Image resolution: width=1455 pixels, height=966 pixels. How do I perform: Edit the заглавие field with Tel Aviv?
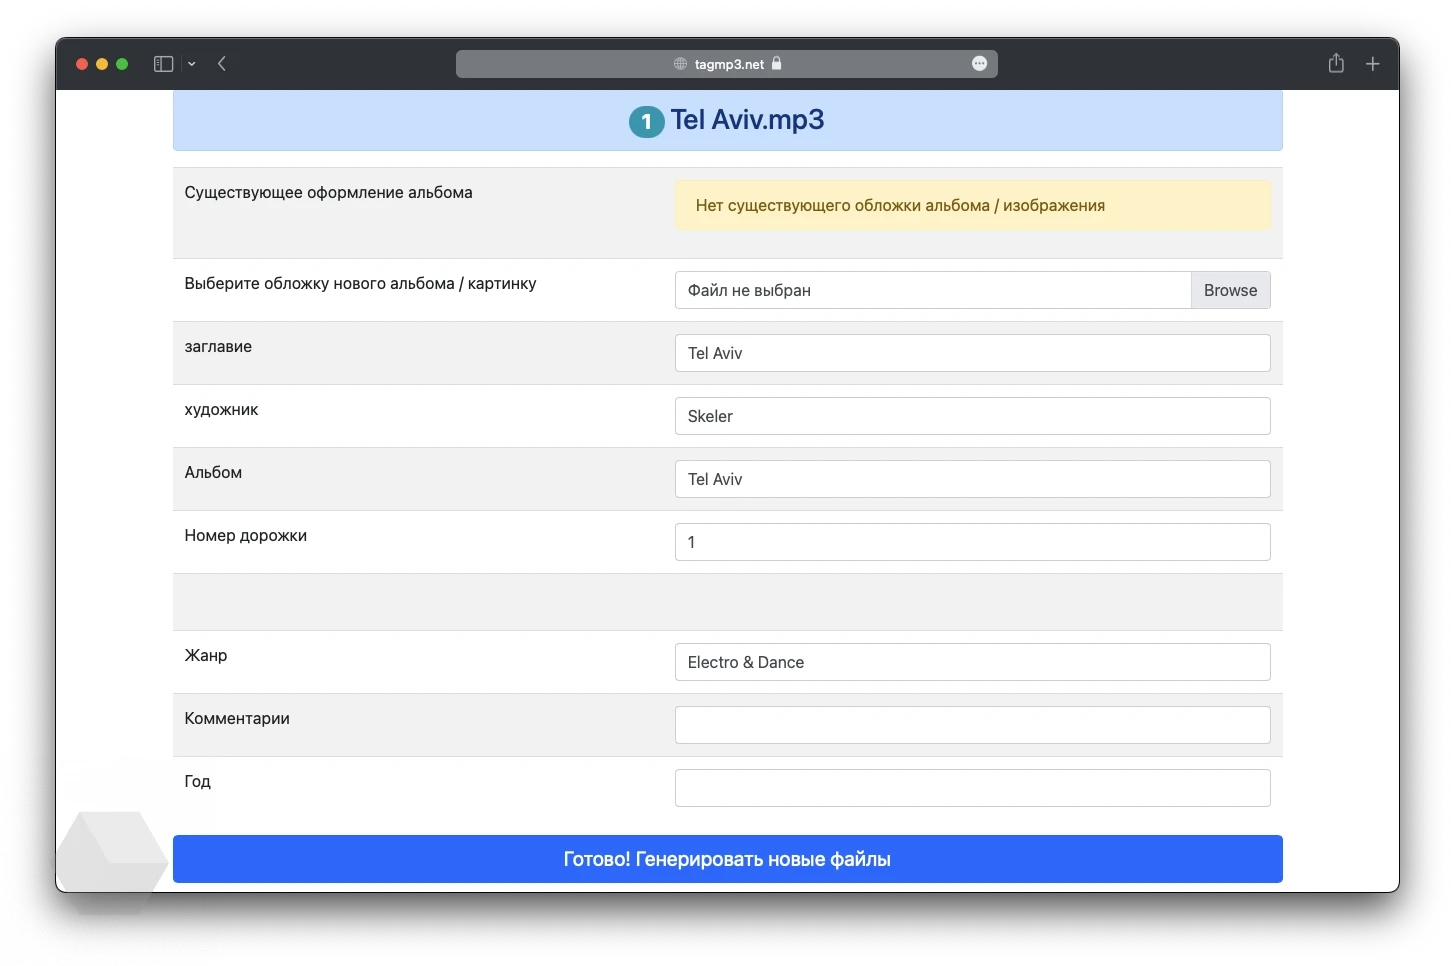pyautogui.click(x=972, y=353)
